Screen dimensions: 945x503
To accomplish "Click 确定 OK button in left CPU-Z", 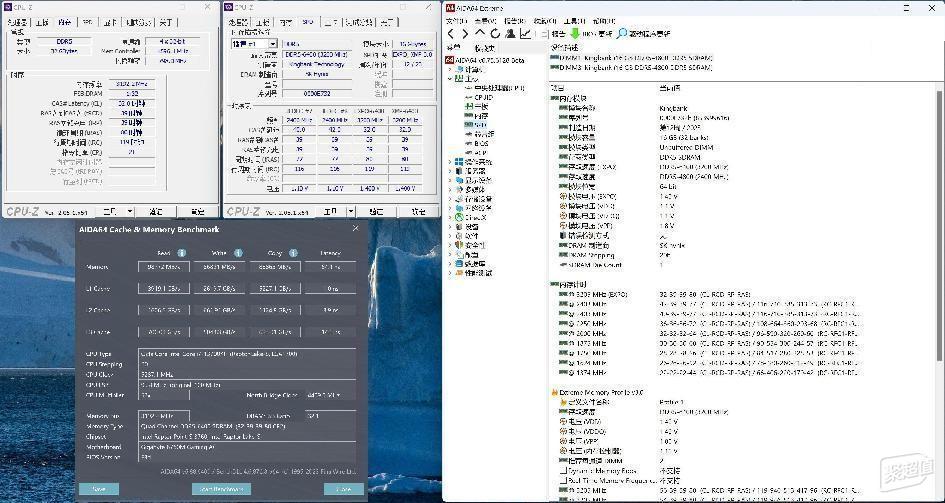I will (197, 211).
